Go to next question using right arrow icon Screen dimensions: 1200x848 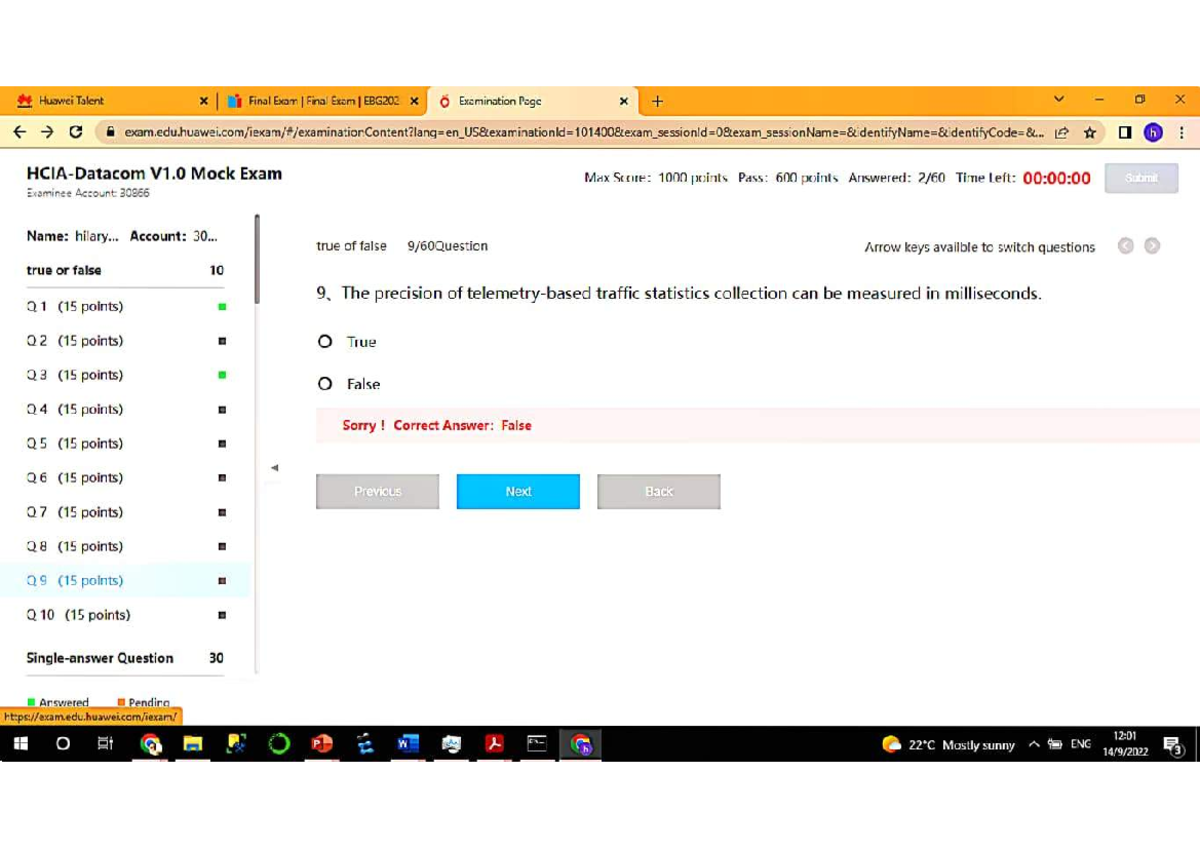pyautogui.click(x=1152, y=246)
